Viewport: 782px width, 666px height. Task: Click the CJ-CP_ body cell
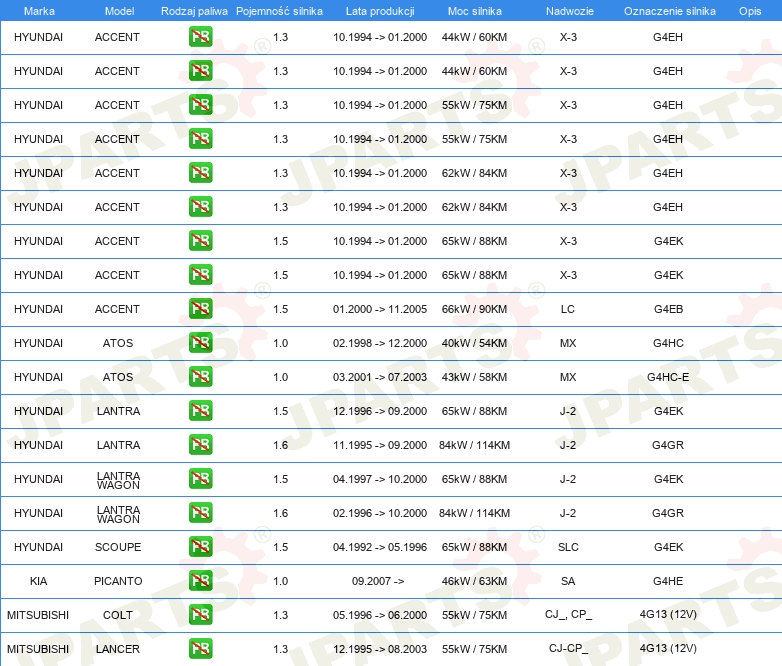(x=569, y=649)
